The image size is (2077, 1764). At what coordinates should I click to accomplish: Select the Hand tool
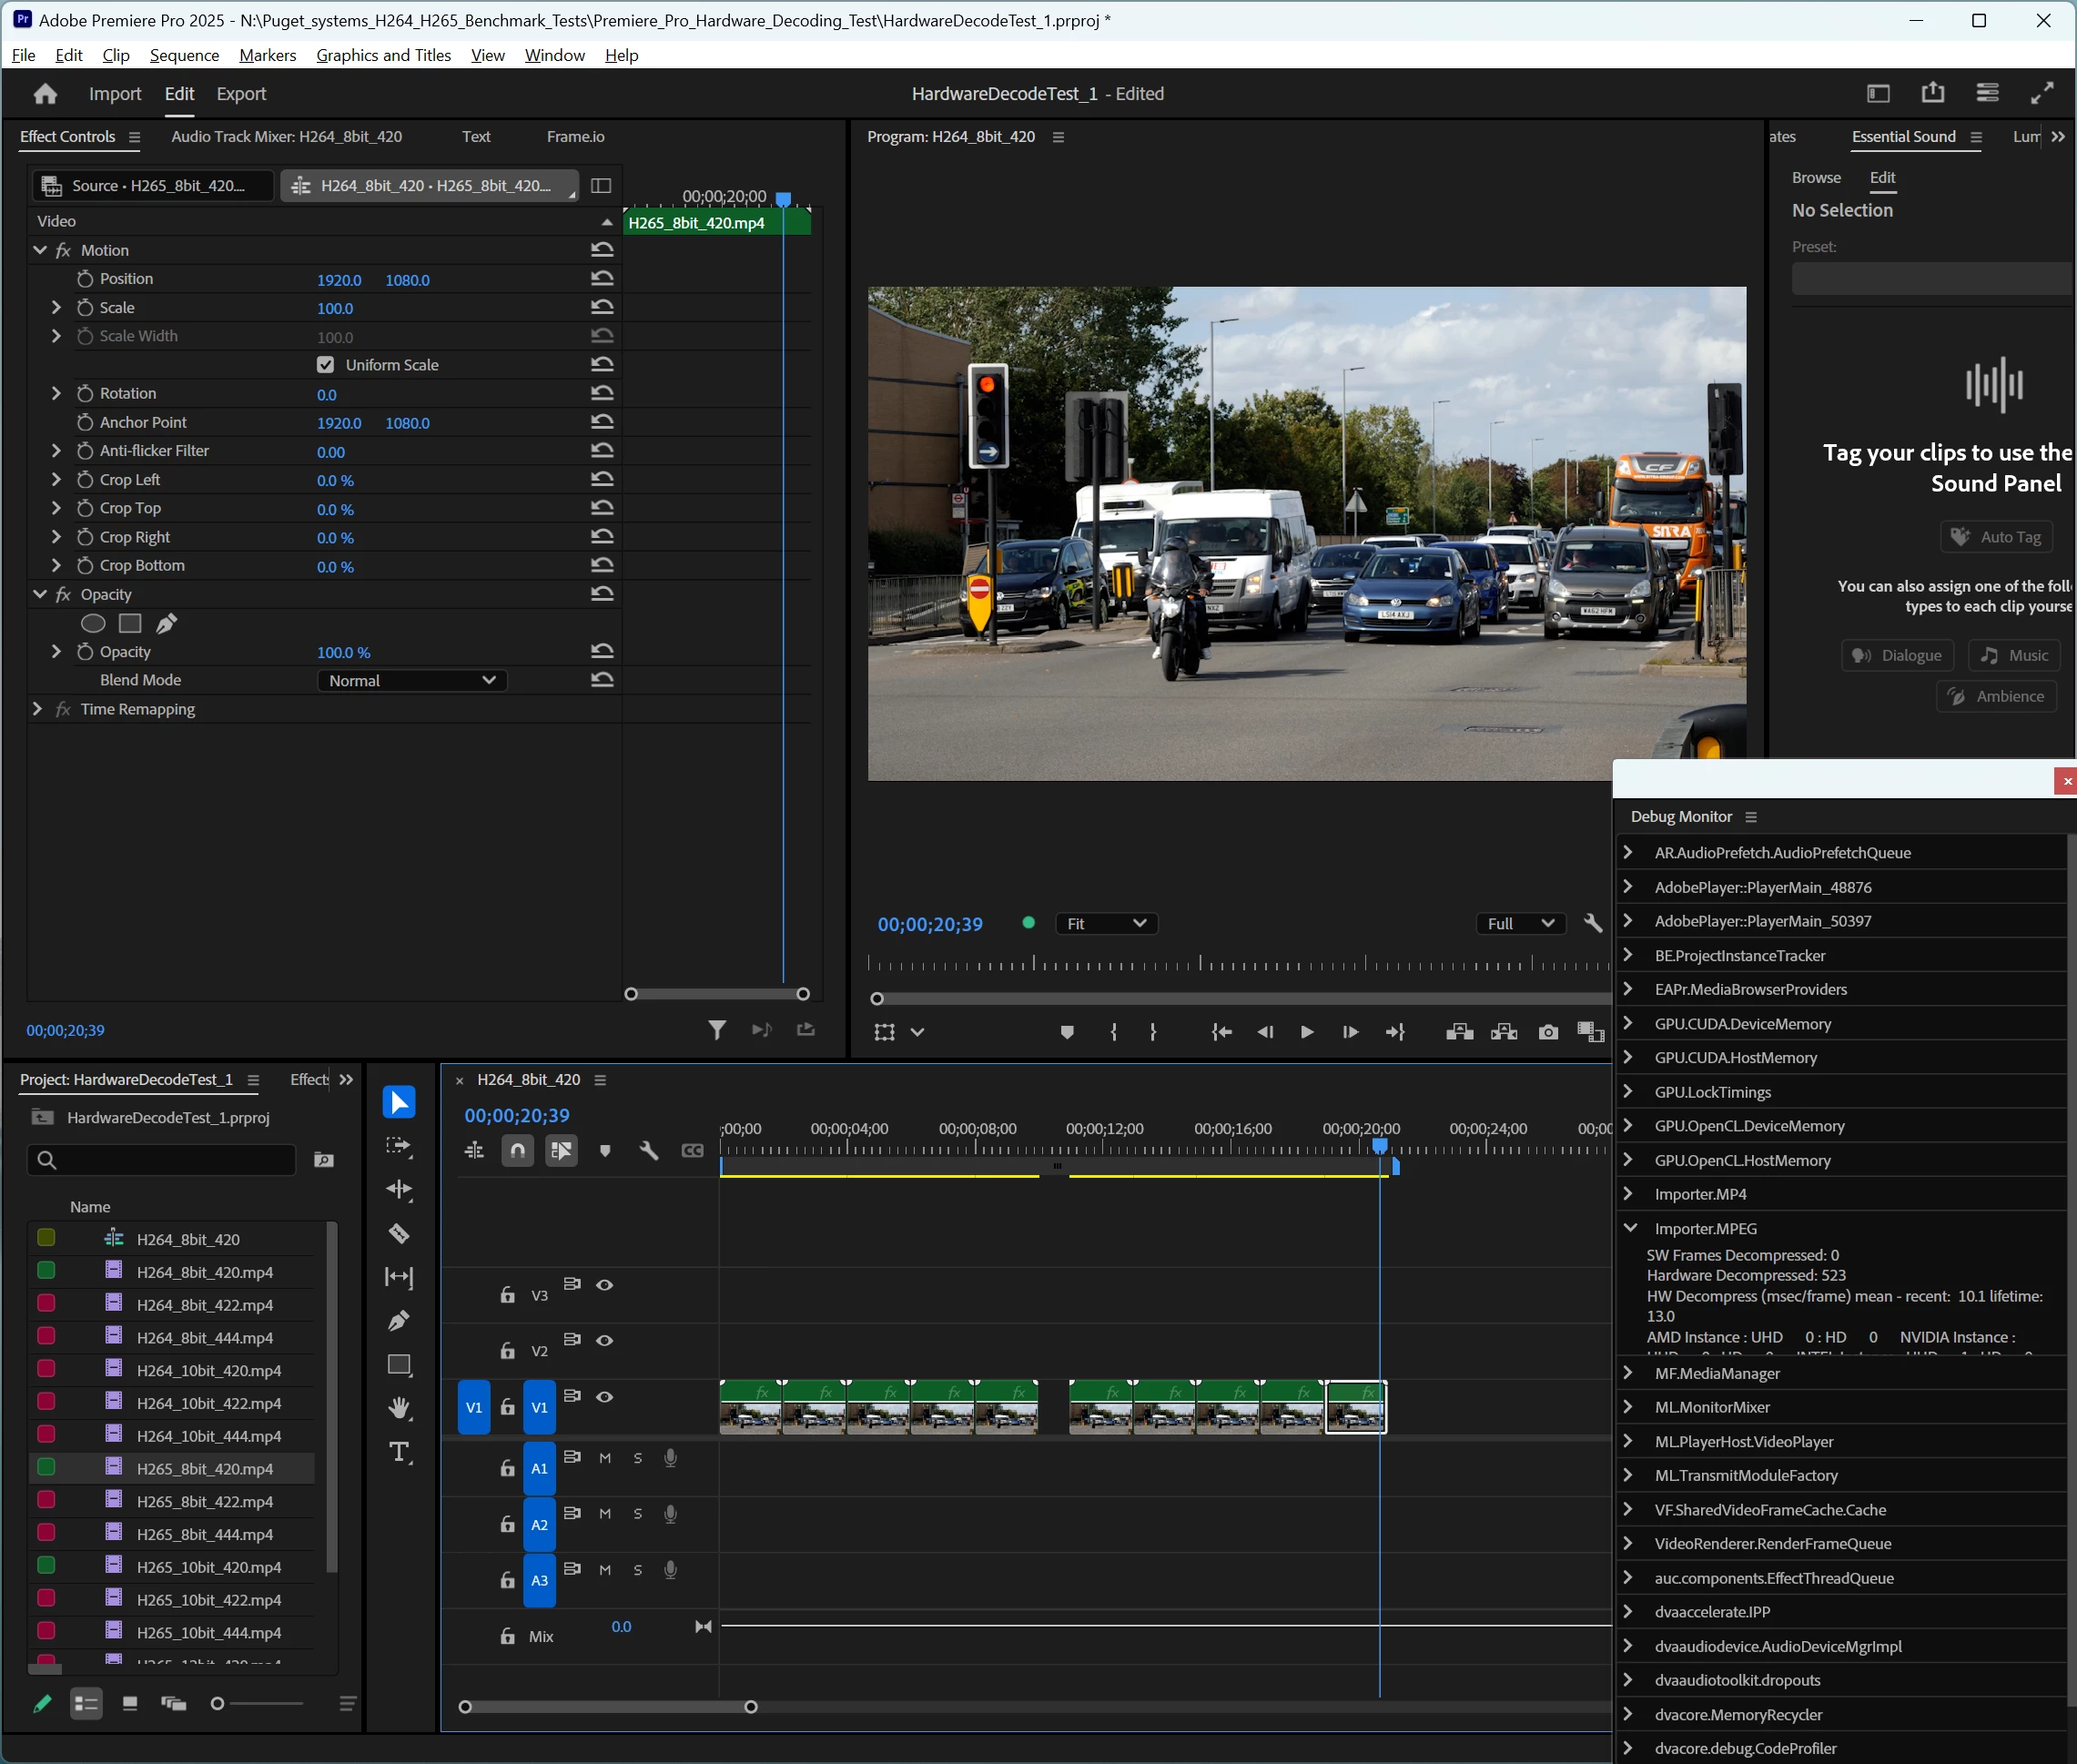[399, 1408]
